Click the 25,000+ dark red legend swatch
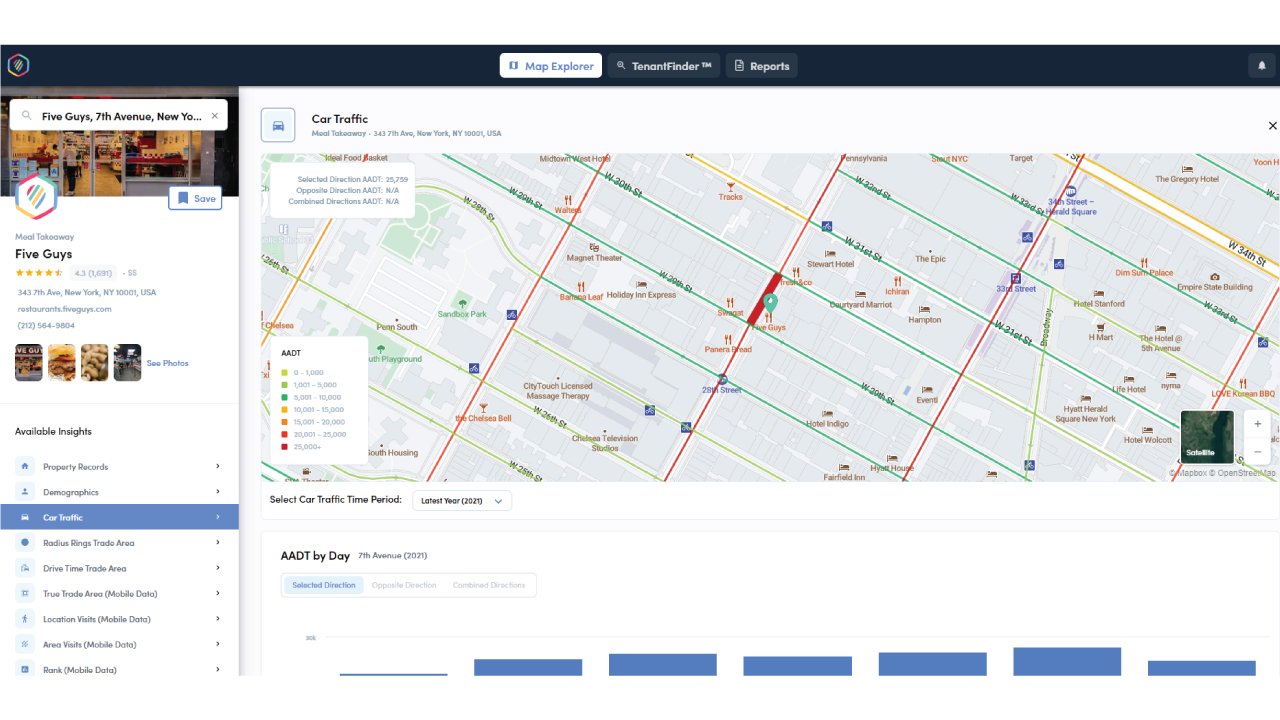 pyautogui.click(x=284, y=446)
